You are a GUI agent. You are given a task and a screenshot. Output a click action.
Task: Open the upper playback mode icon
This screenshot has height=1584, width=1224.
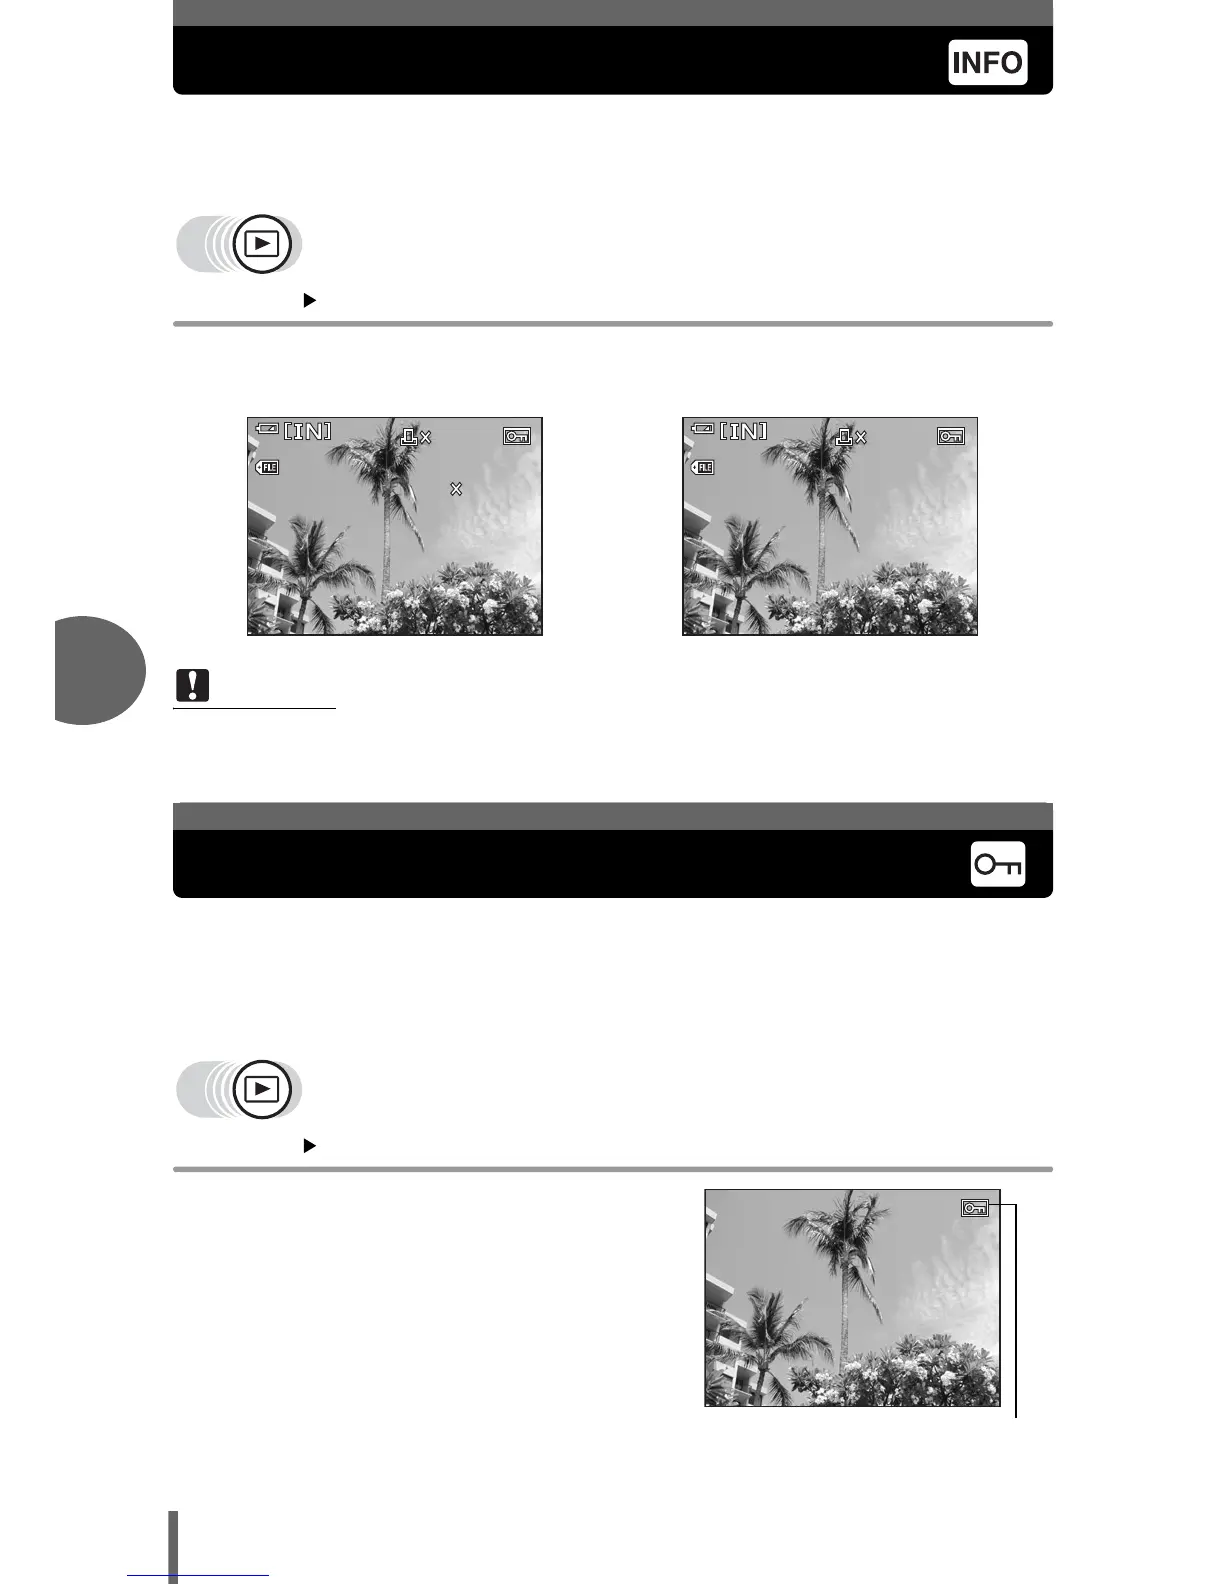[261, 243]
